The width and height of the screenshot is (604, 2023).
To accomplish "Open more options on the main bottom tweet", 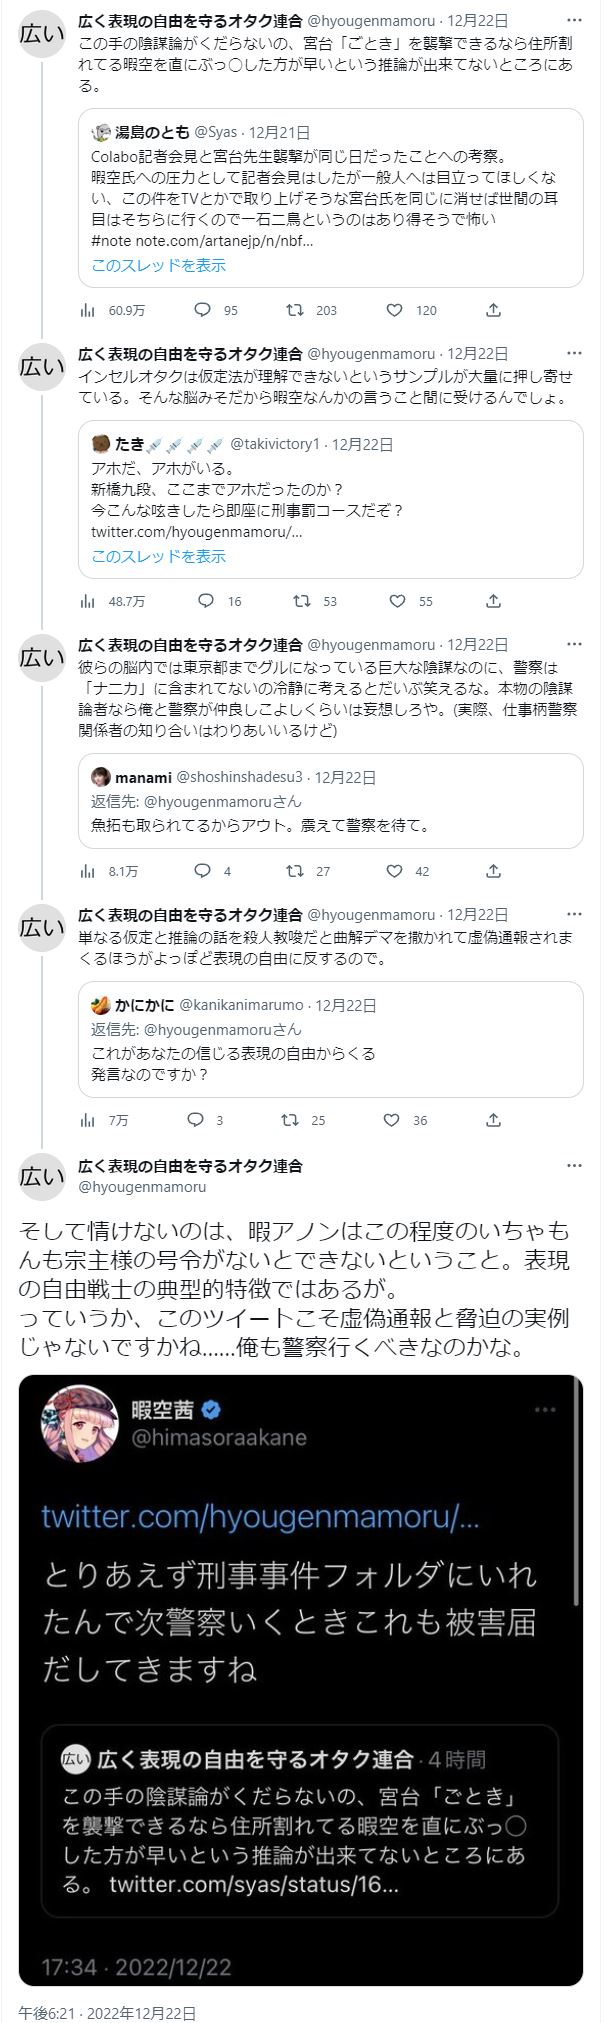I will [x=574, y=1166].
